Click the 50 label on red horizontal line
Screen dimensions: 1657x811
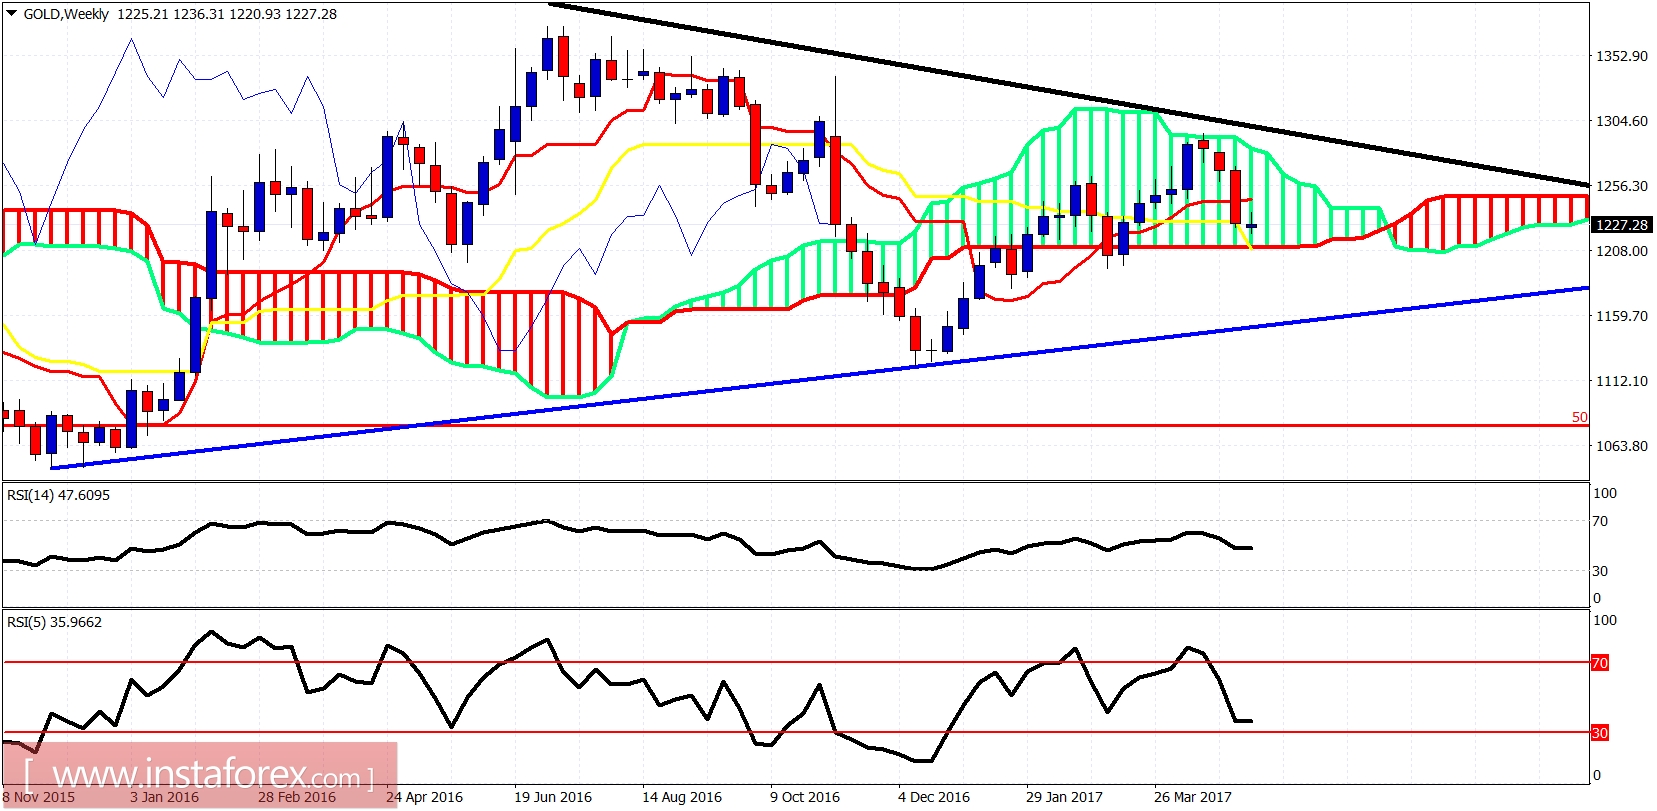click(1579, 417)
